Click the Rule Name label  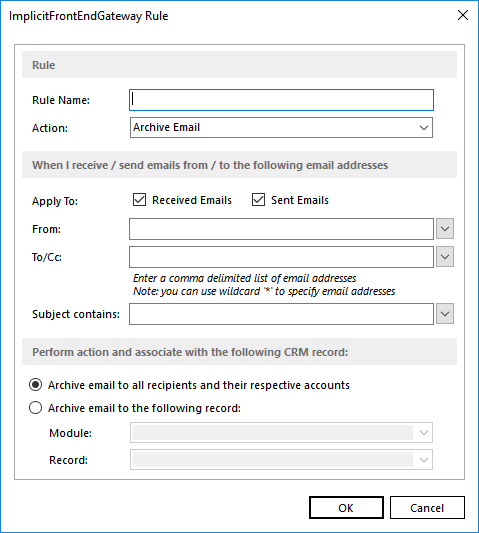[61, 100]
